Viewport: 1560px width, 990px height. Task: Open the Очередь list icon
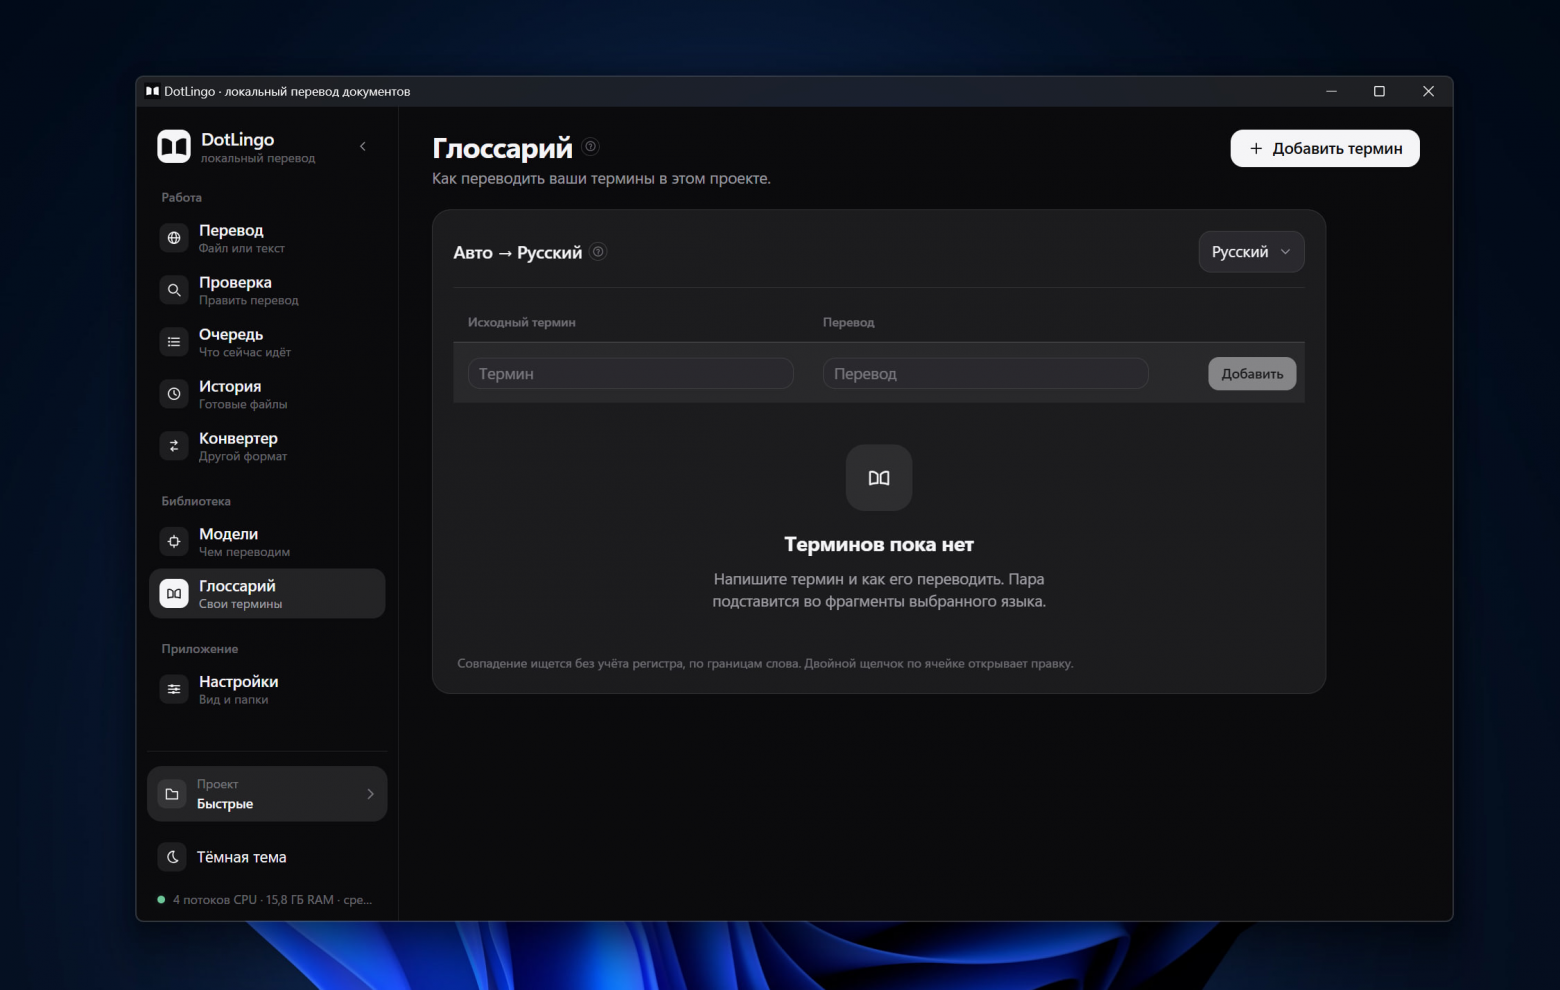(x=174, y=342)
